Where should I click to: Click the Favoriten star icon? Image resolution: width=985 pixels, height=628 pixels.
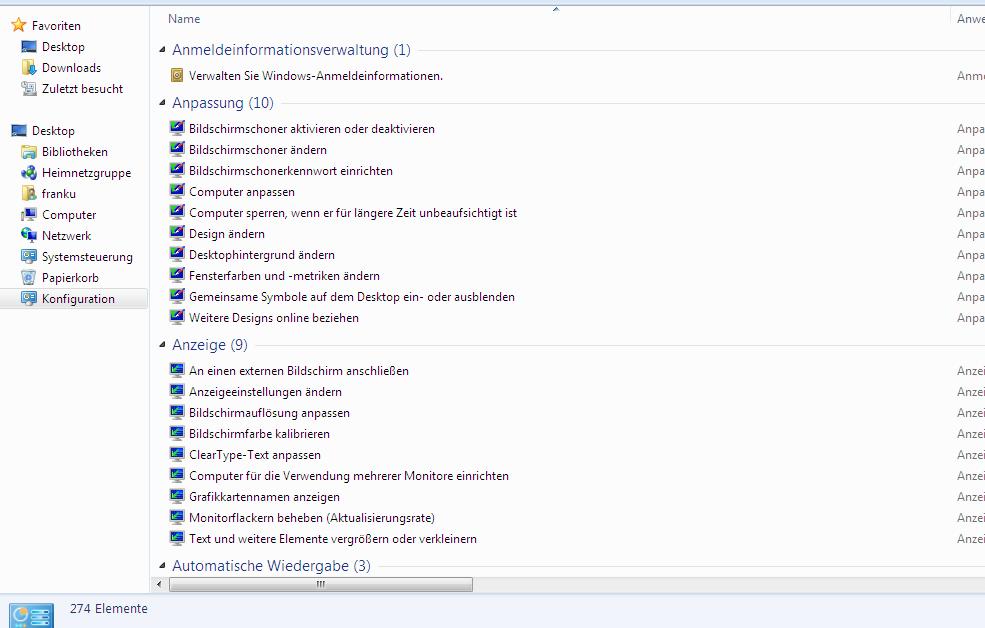18,25
